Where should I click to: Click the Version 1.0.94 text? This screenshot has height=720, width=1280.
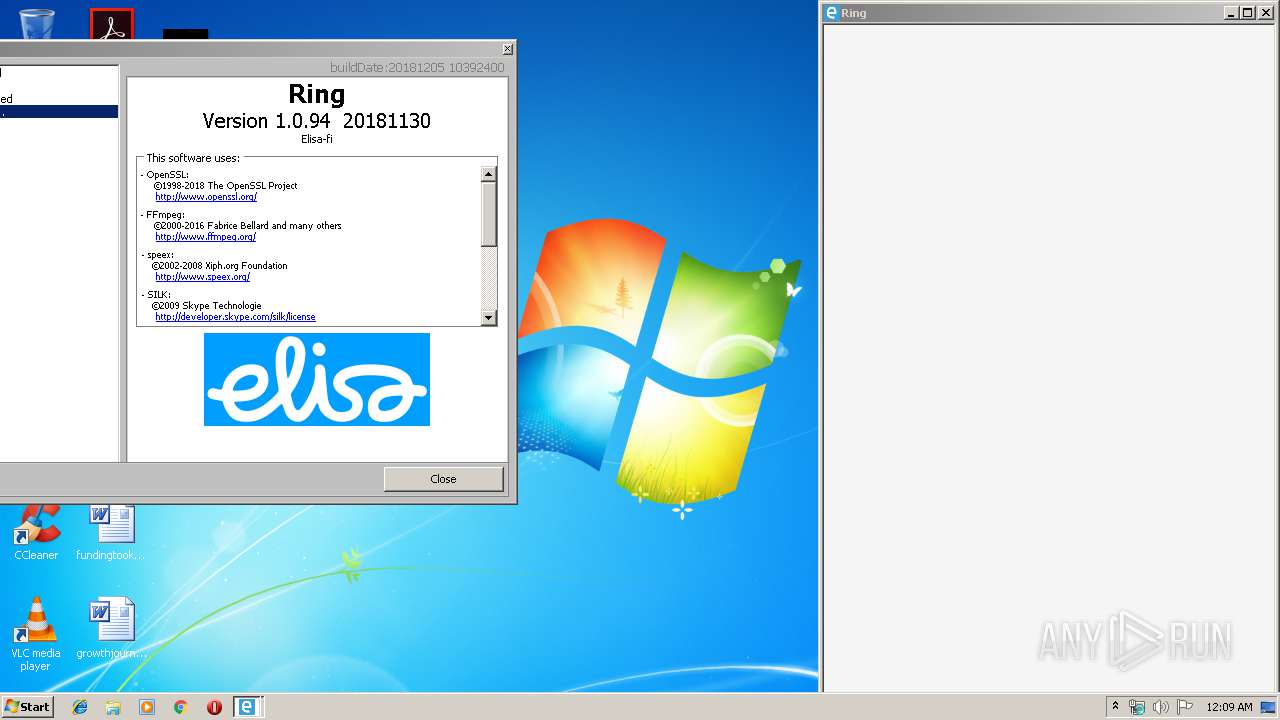tap(316, 121)
